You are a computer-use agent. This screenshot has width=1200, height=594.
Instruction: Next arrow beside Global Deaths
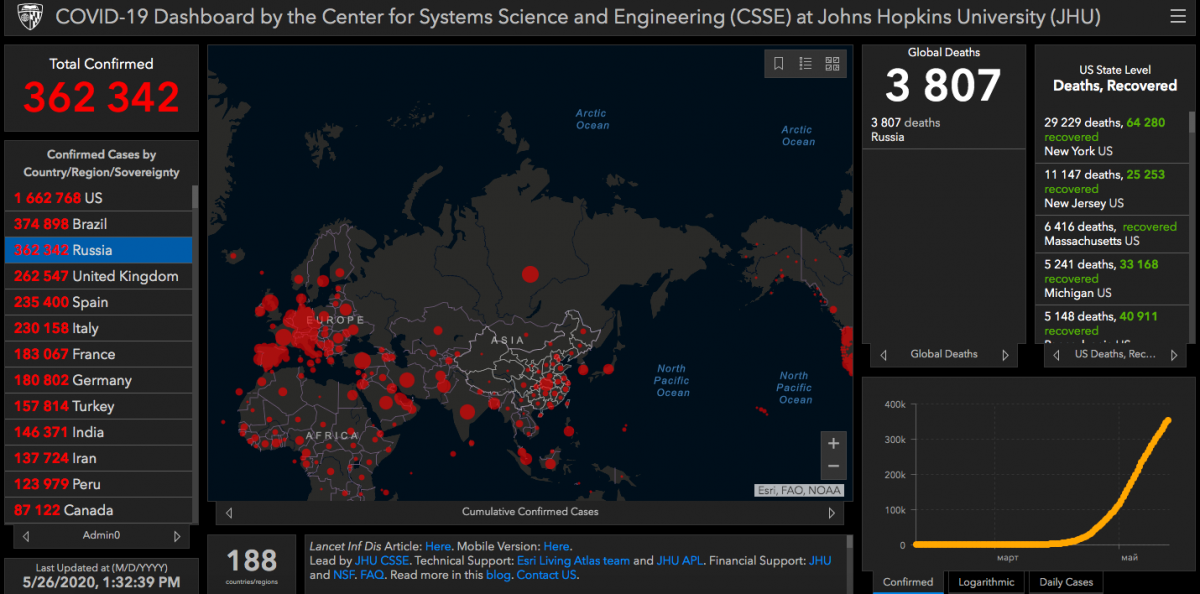(1005, 355)
